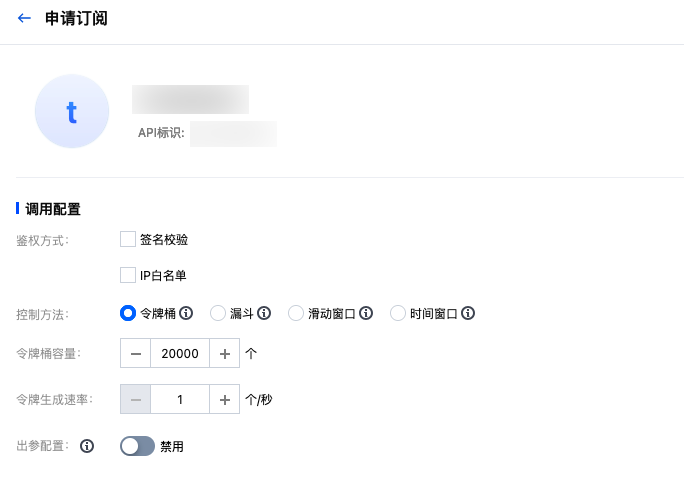Image resolution: width=684 pixels, height=491 pixels.
Task: Enable the 签名校验 checkbox
Action: pos(128,239)
